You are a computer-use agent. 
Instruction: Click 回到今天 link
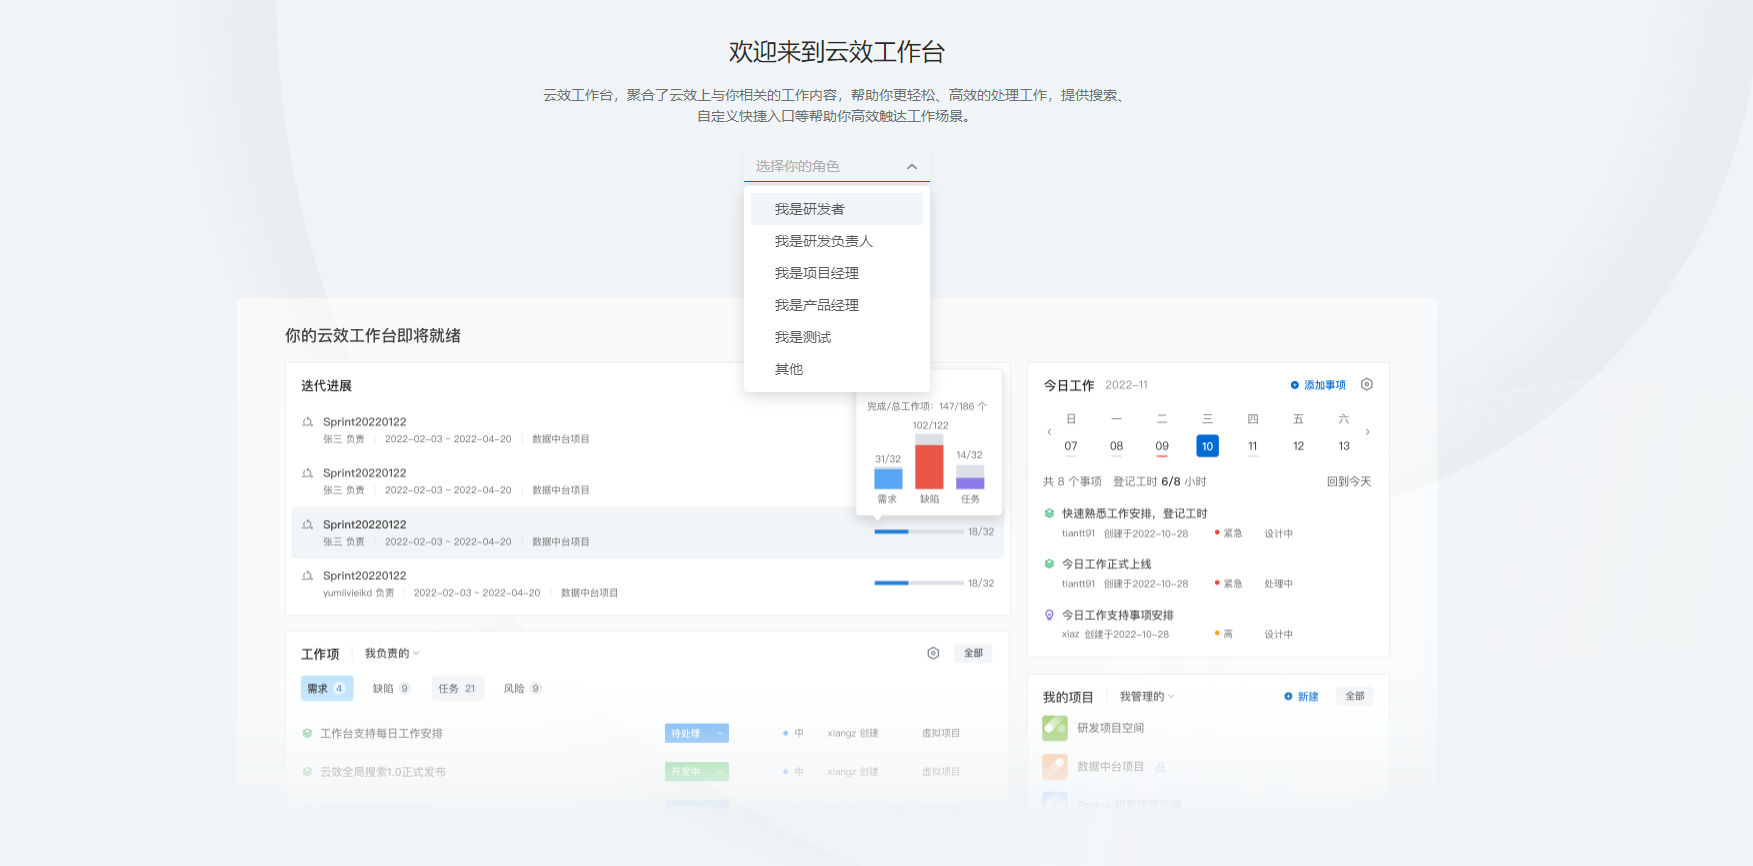[1349, 481]
